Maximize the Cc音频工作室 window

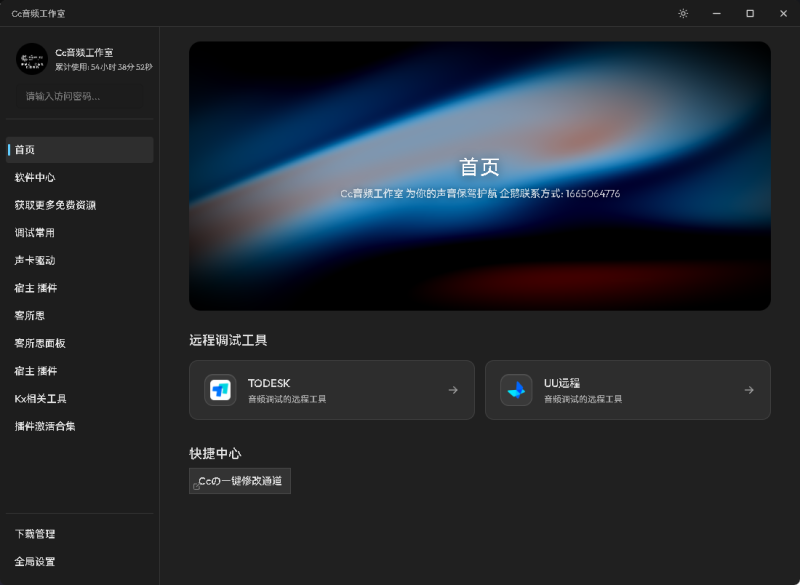(750, 14)
